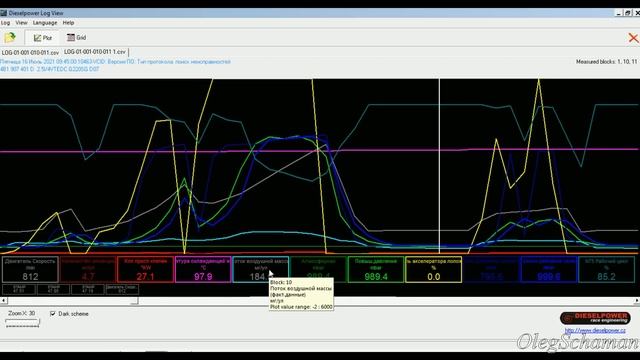
Task: Minimize the Dieselpower Log View window
Action: tap(619, 13)
